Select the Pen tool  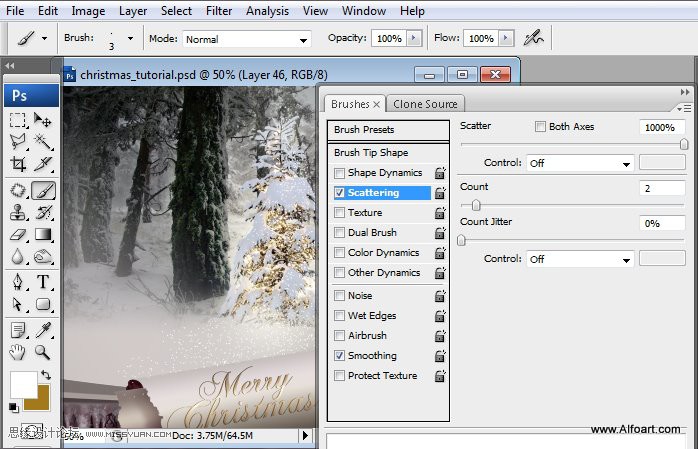pos(18,282)
